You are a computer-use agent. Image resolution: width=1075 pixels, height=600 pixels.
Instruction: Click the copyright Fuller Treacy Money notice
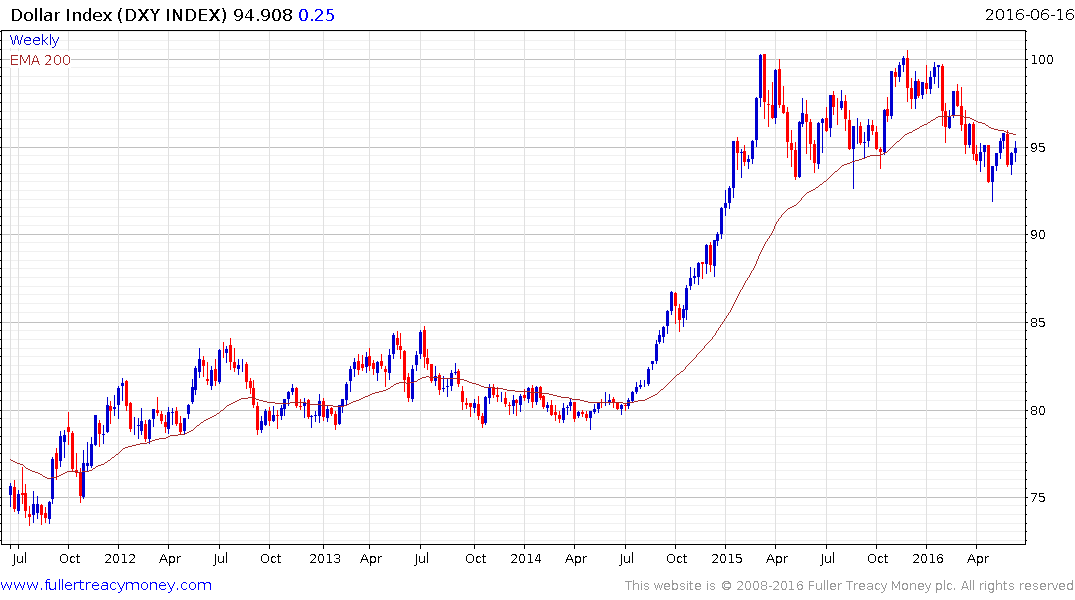849,586
